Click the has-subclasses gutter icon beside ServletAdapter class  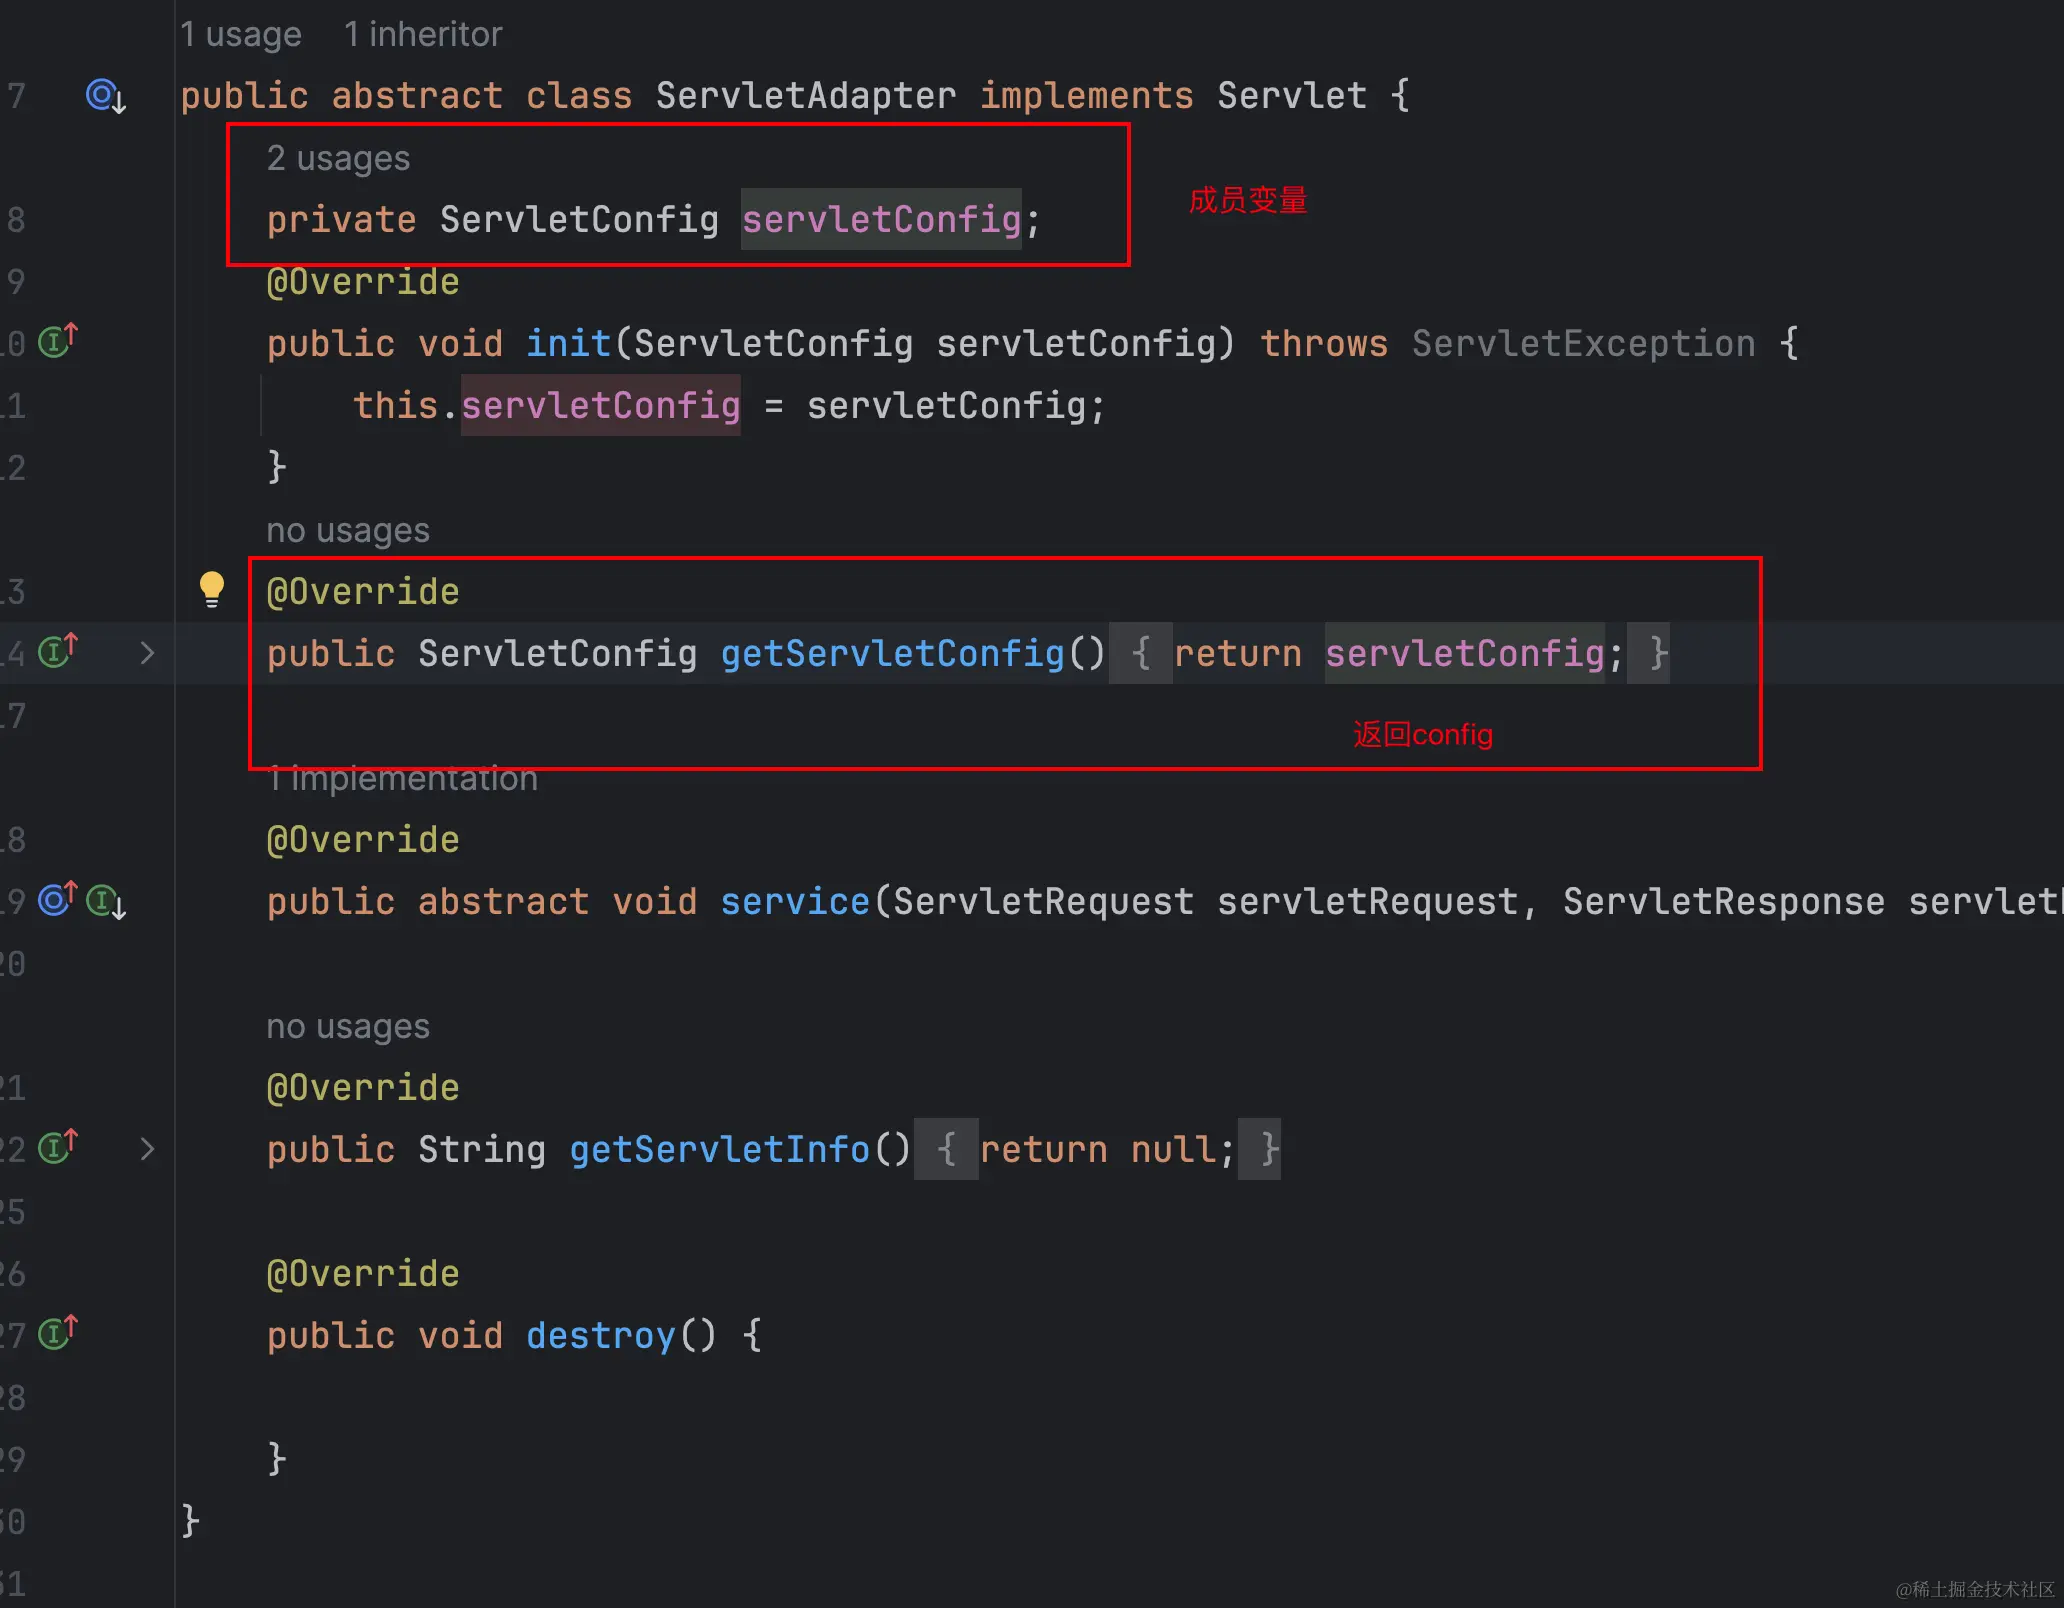105,96
